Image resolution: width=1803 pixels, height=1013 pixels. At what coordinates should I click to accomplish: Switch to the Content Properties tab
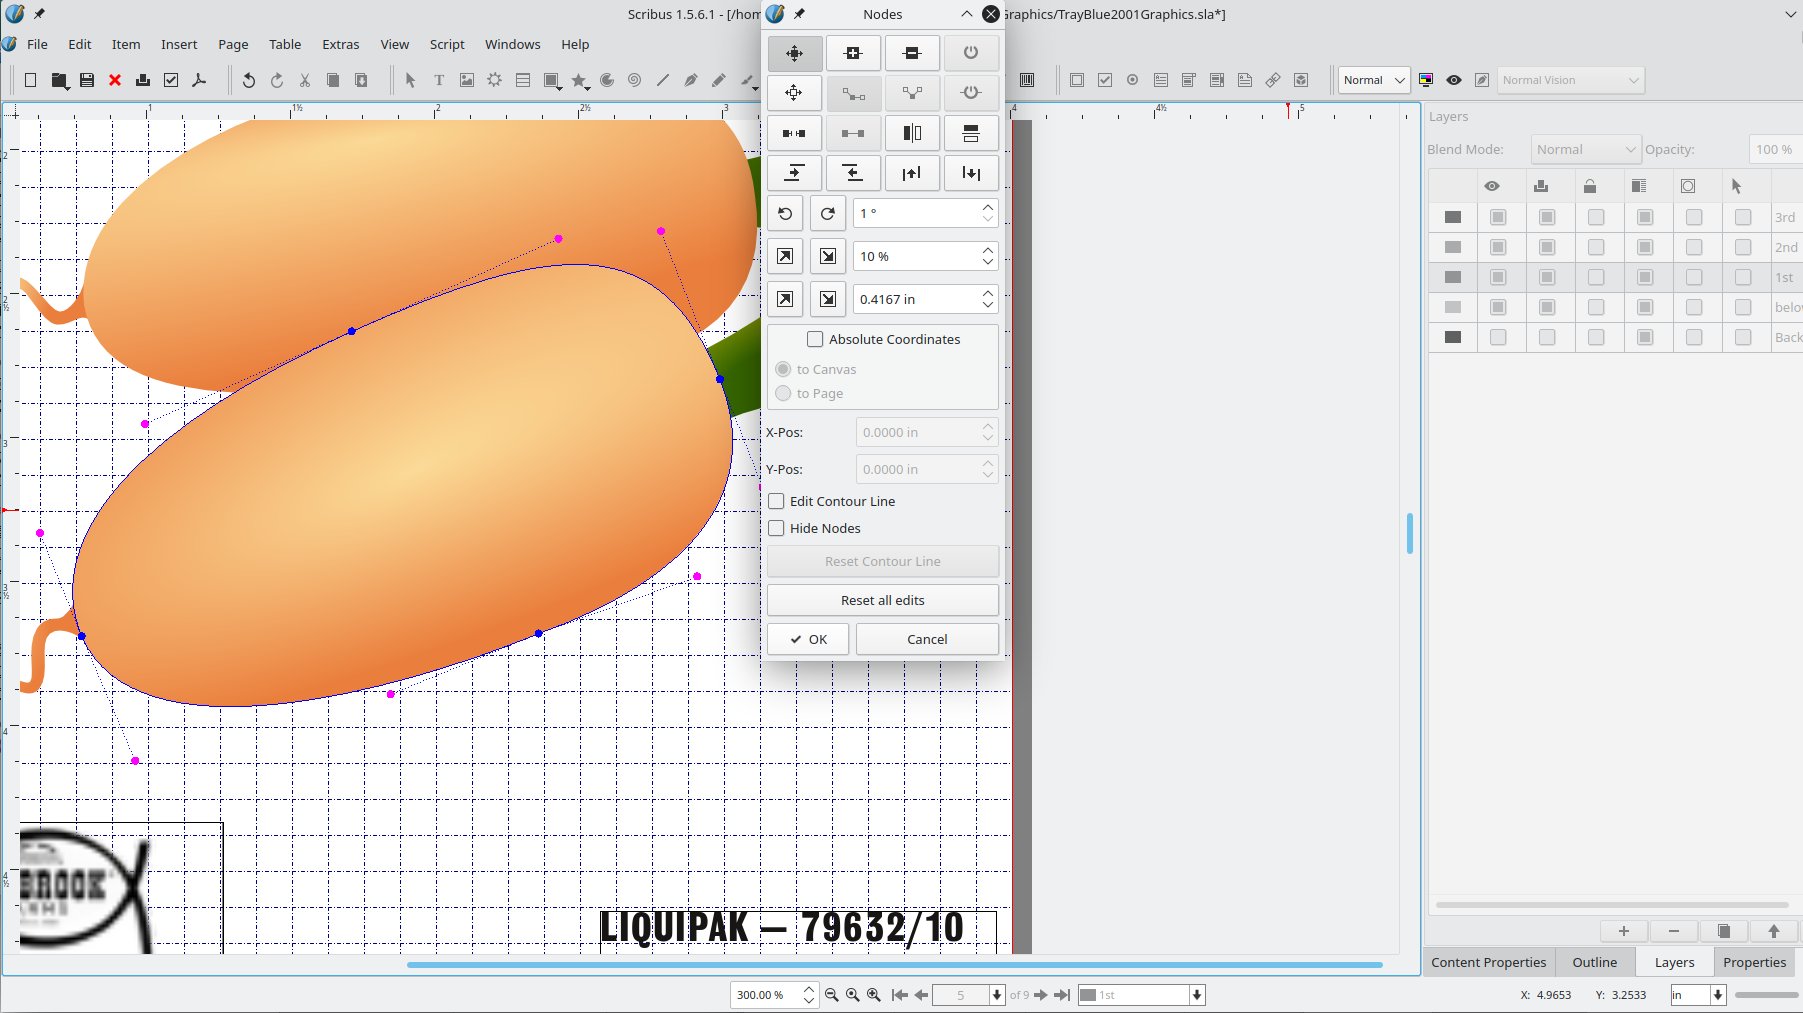1488,962
